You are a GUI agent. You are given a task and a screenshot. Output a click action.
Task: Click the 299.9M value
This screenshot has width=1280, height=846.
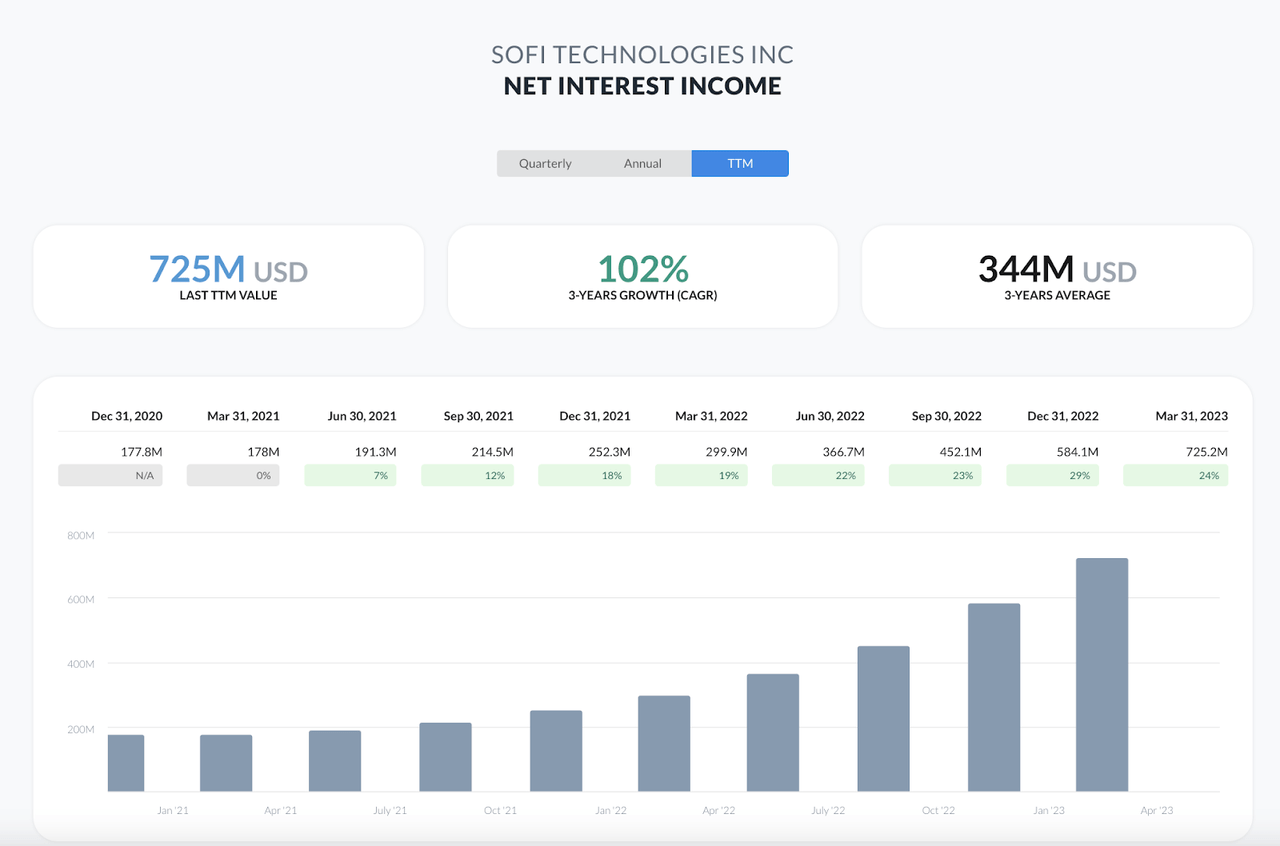[x=727, y=452]
